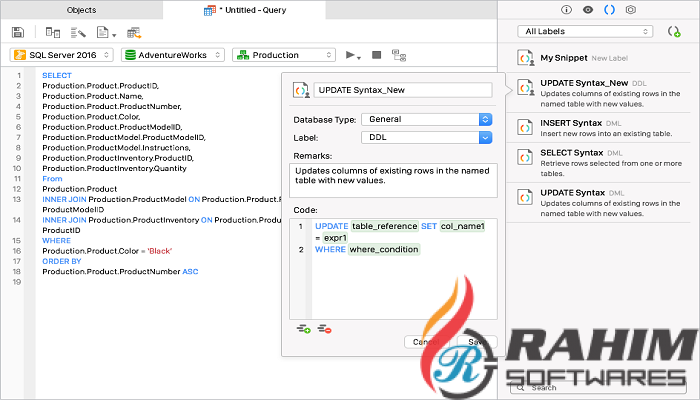Click Production.Product.ProductID on line 2

100,86
